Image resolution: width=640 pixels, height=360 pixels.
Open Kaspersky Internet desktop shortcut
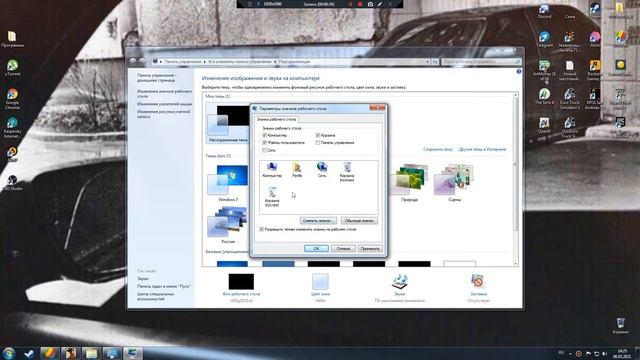[x=12, y=127]
